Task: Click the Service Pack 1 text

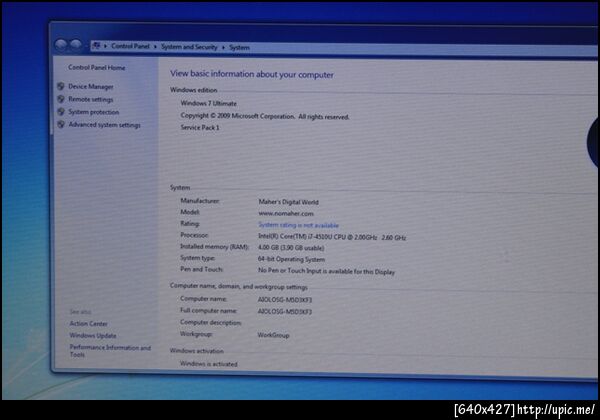Action: coord(200,127)
